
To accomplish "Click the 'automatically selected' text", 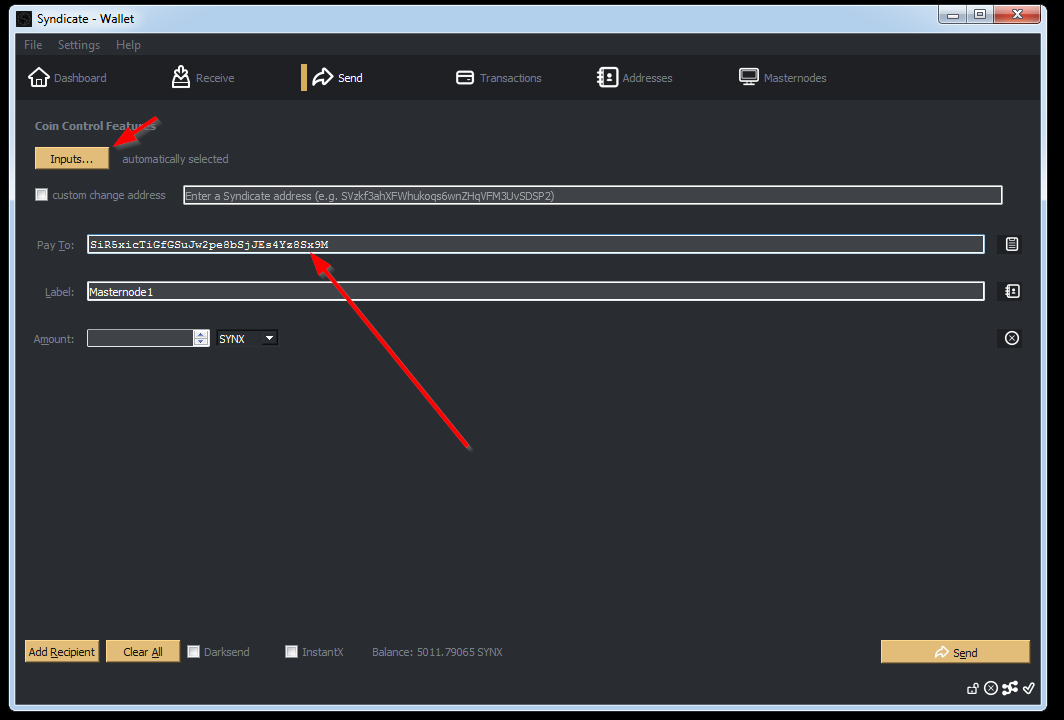I will pos(175,159).
